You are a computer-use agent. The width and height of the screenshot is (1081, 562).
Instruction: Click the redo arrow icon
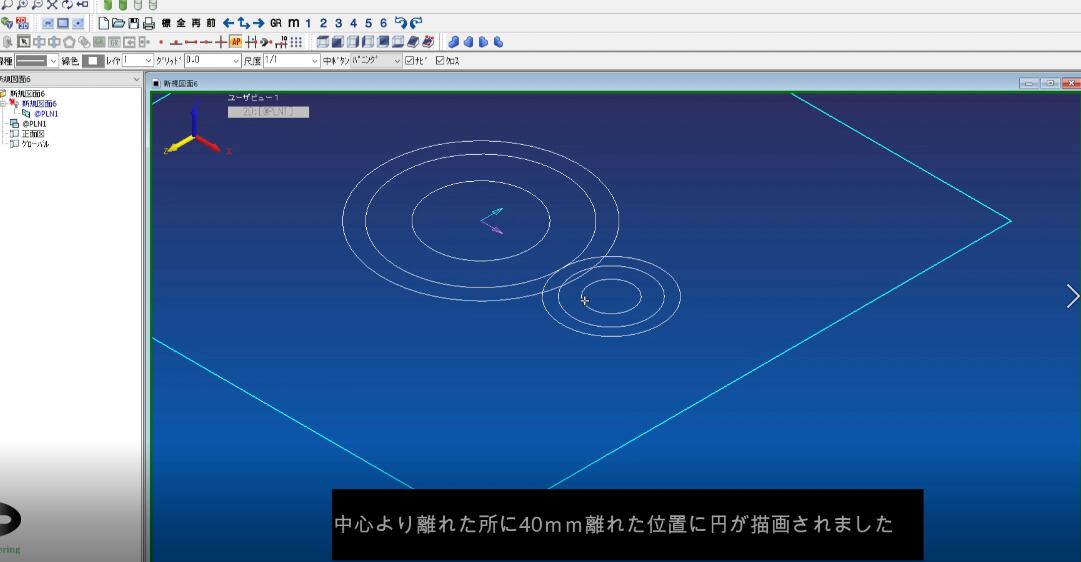[x=416, y=23]
